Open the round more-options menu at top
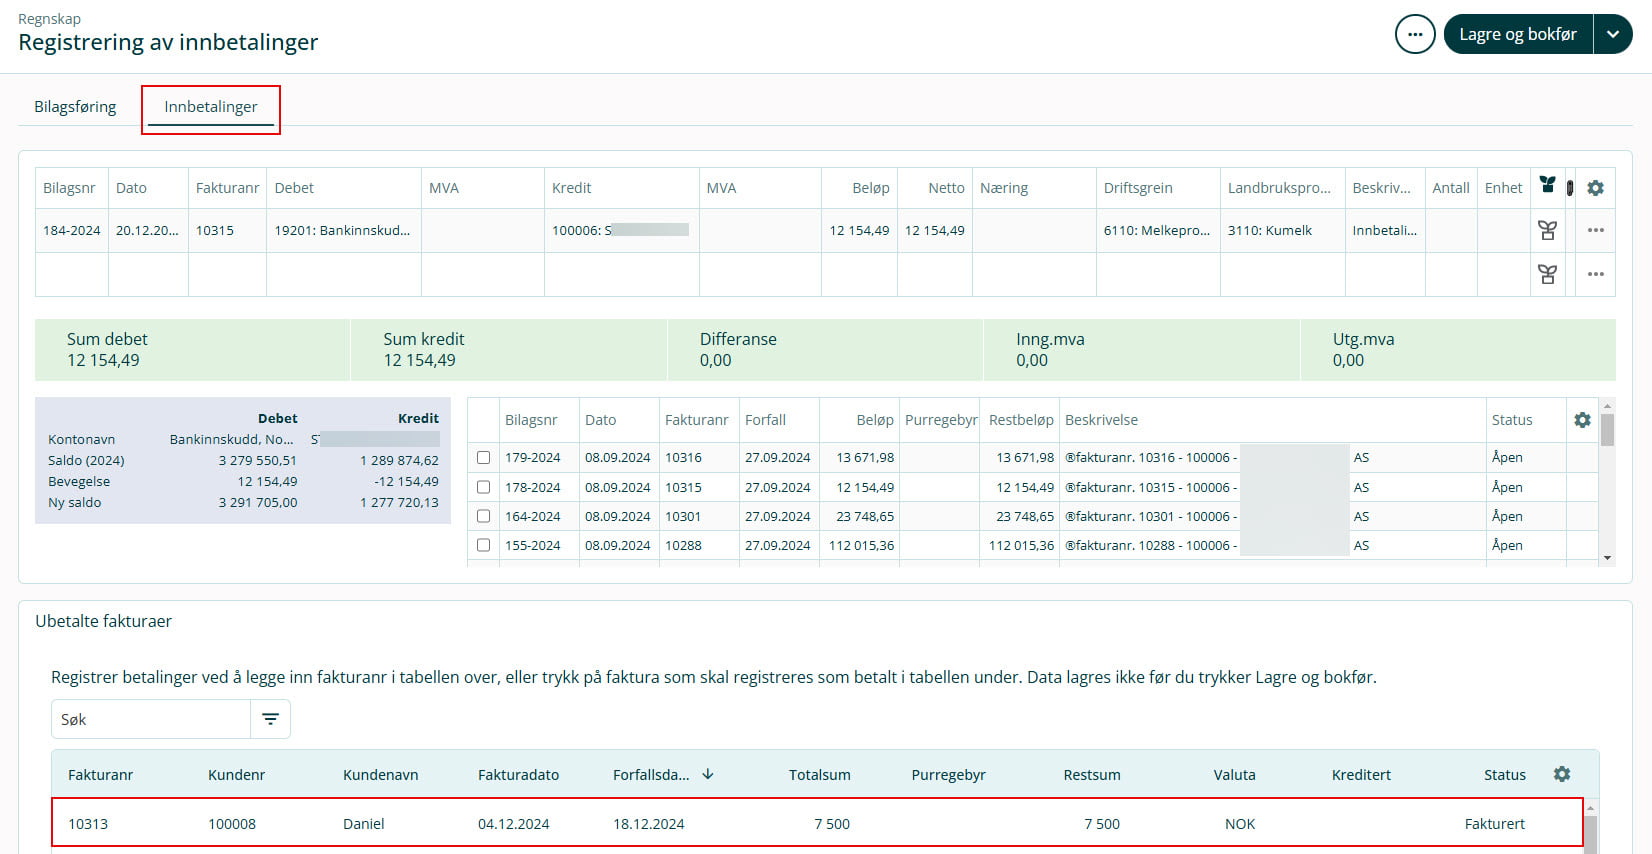 click(1414, 34)
